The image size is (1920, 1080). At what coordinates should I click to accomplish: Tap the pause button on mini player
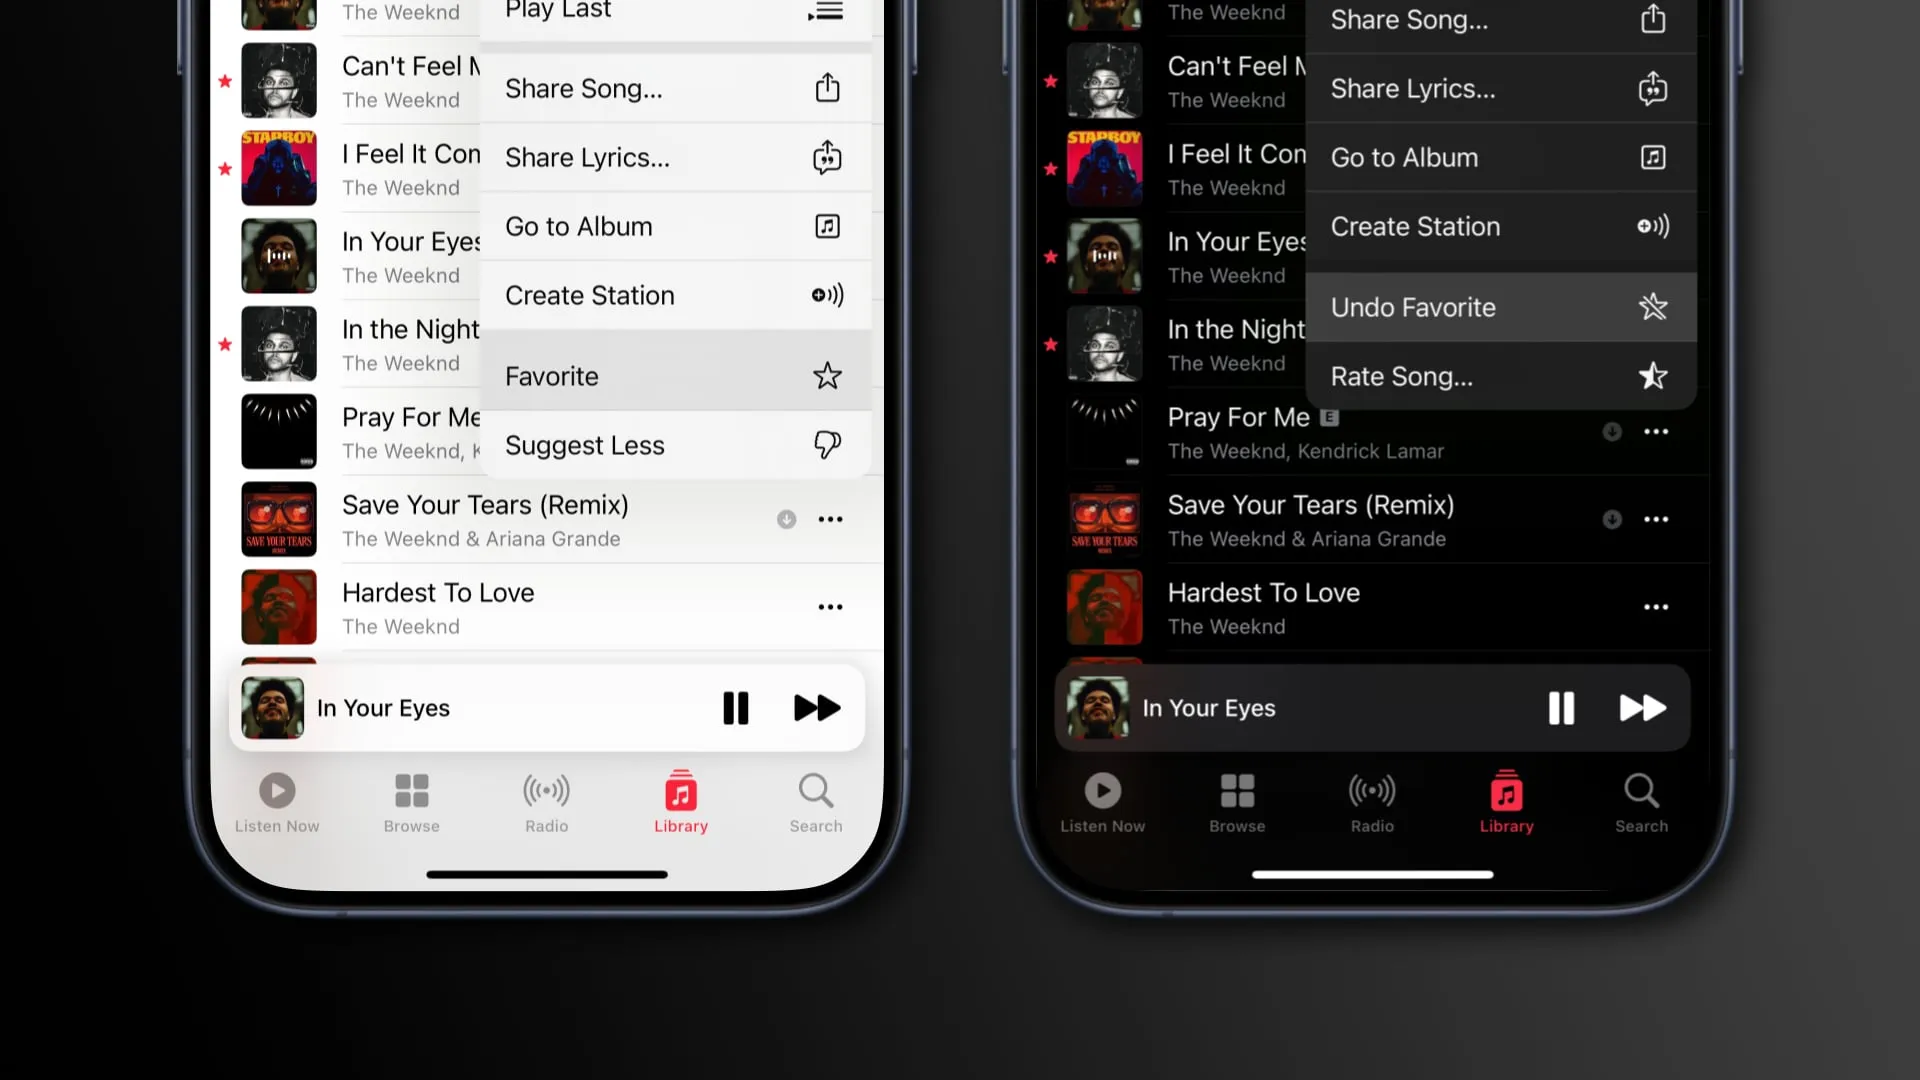pos(736,708)
